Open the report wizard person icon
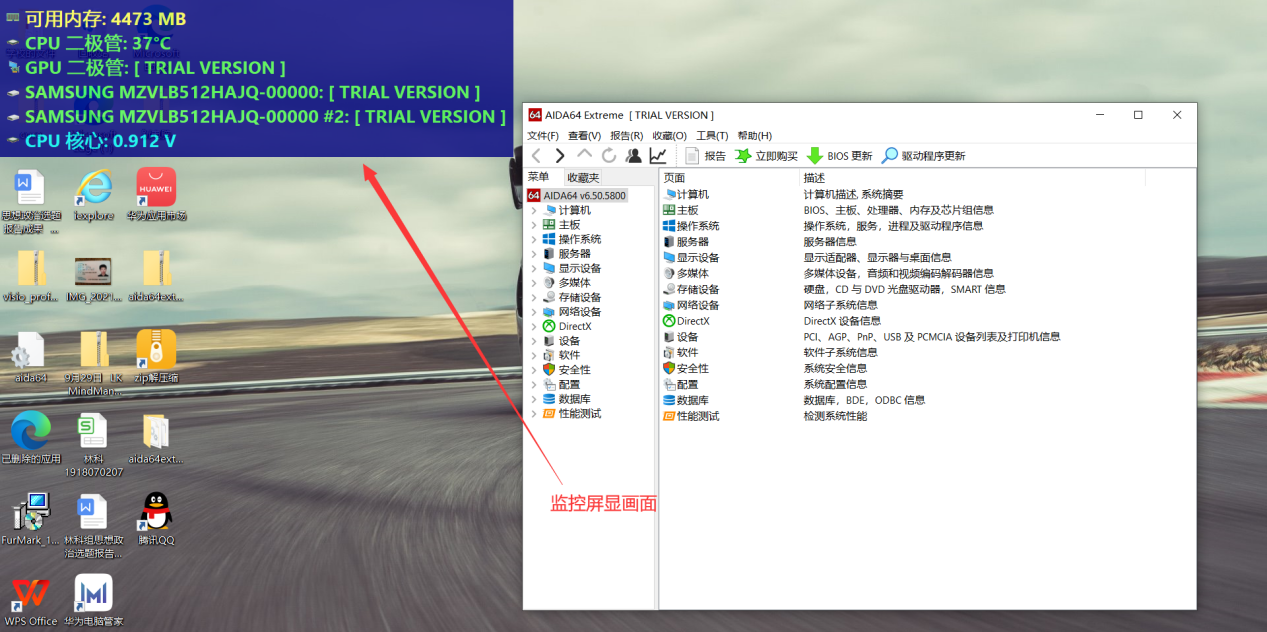 (x=633, y=155)
